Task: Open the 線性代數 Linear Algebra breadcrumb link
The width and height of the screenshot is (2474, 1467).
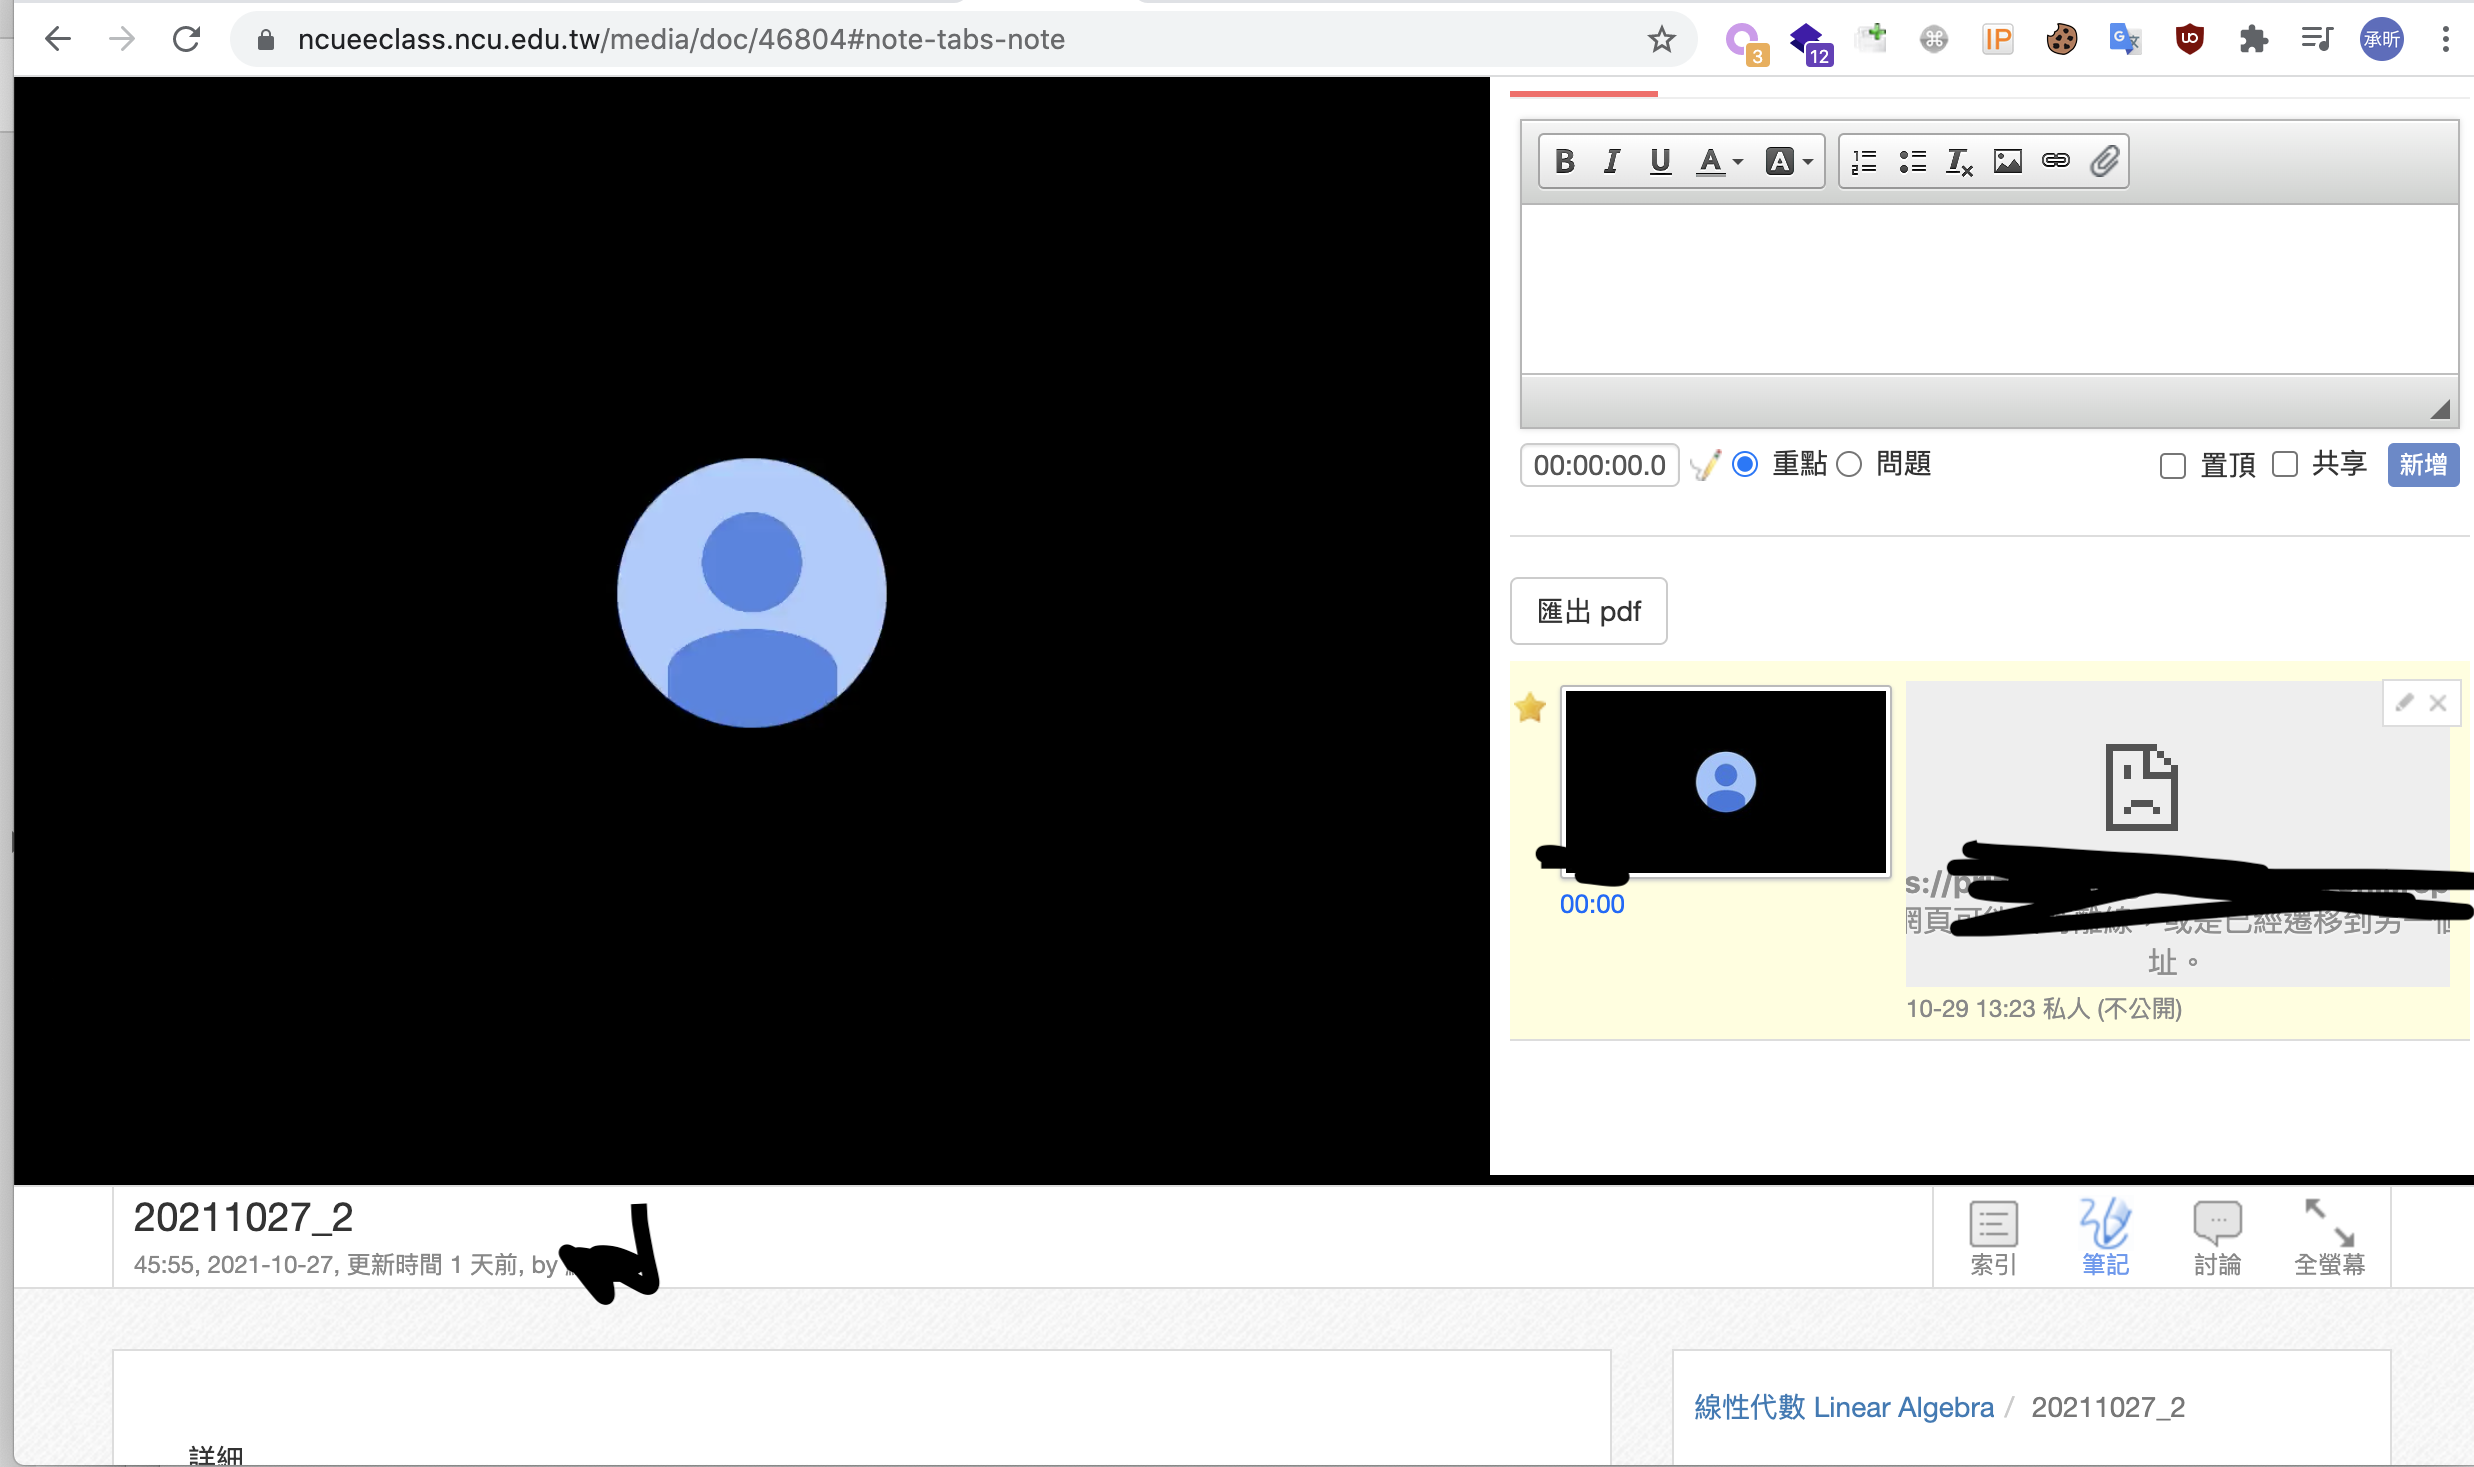Action: tap(1843, 1407)
